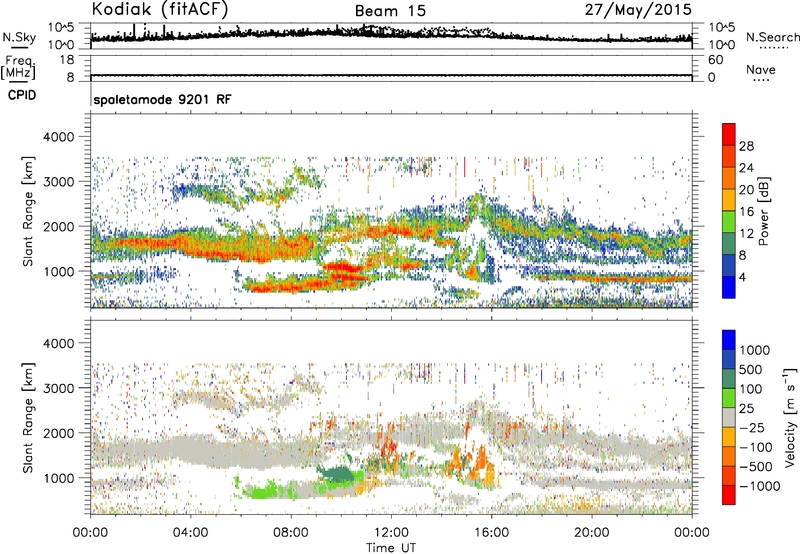This screenshot has width=800, height=554.
Task: Click the 12 dB colorbar tick
Action: [746, 234]
